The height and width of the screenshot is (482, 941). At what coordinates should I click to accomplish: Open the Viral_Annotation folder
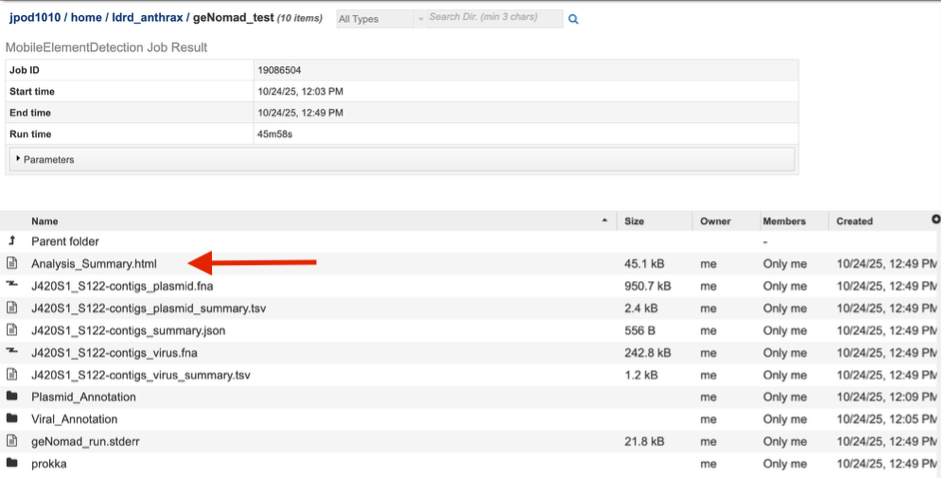tap(74, 419)
